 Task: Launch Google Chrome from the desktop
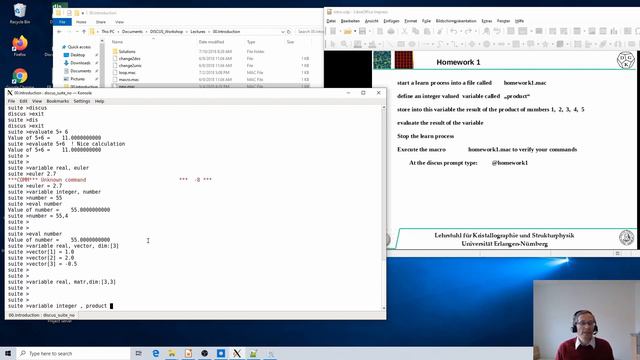[20, 78]
